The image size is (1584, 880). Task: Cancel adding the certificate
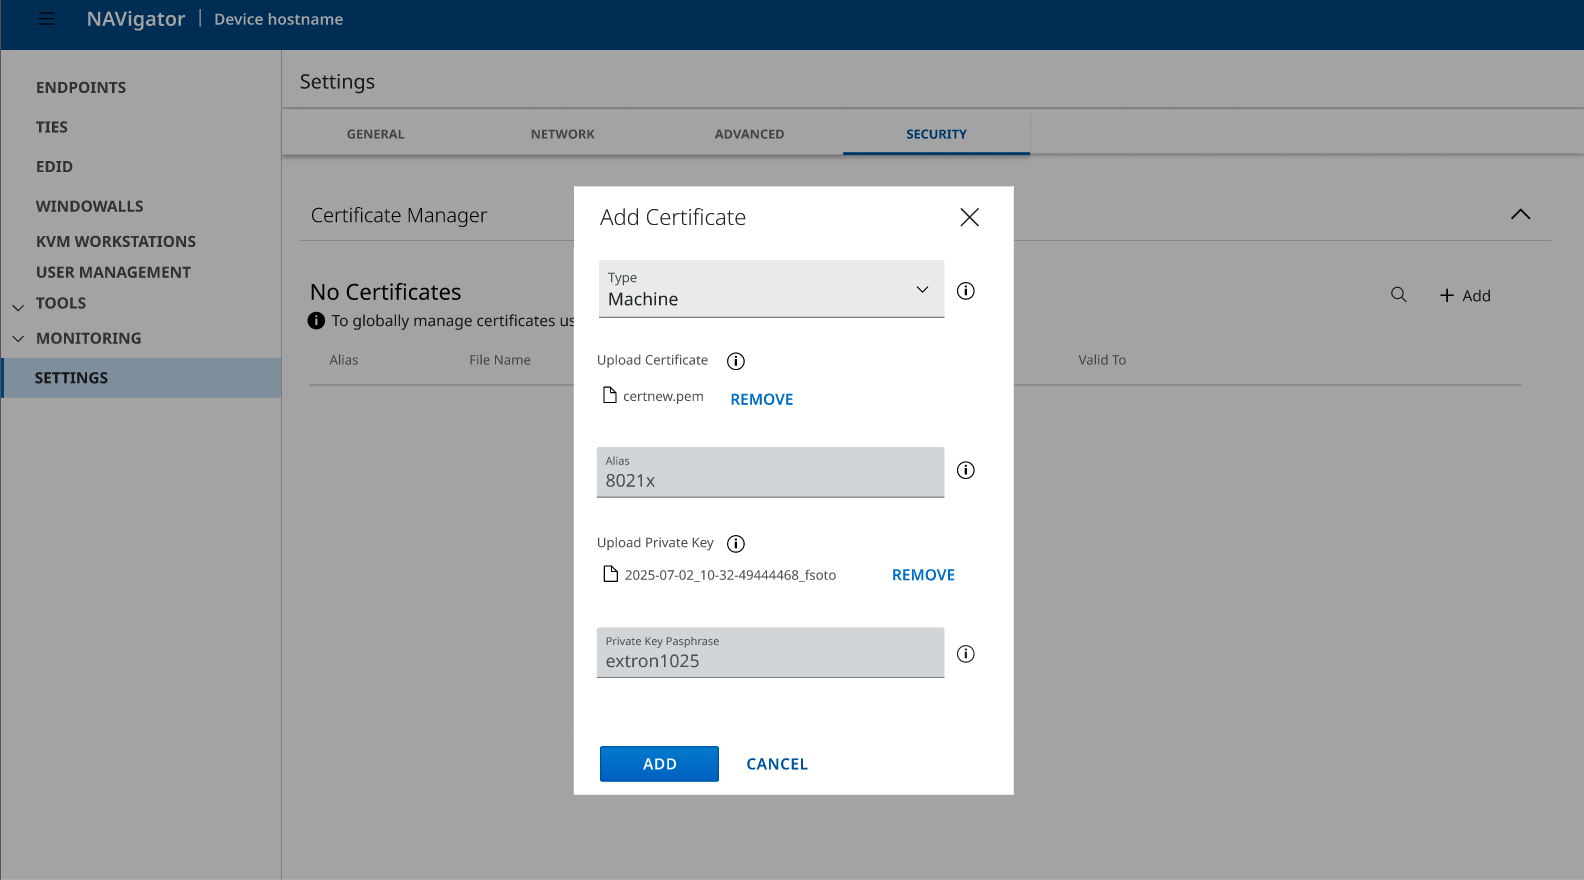click(776, 764)
